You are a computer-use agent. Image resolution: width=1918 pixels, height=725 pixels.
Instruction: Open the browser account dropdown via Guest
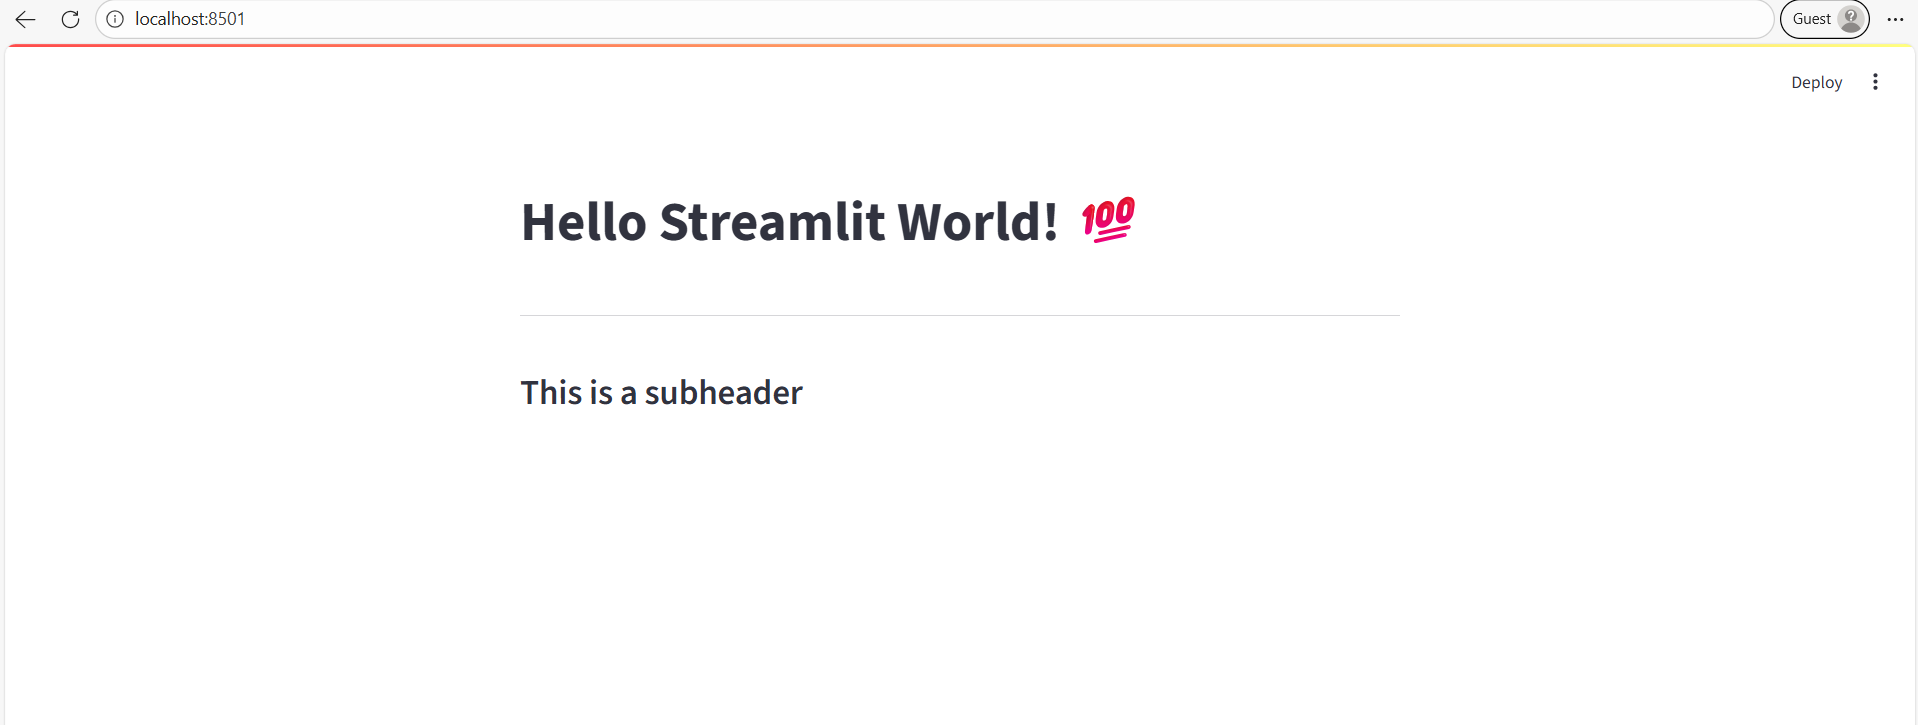click(1824, 18)
